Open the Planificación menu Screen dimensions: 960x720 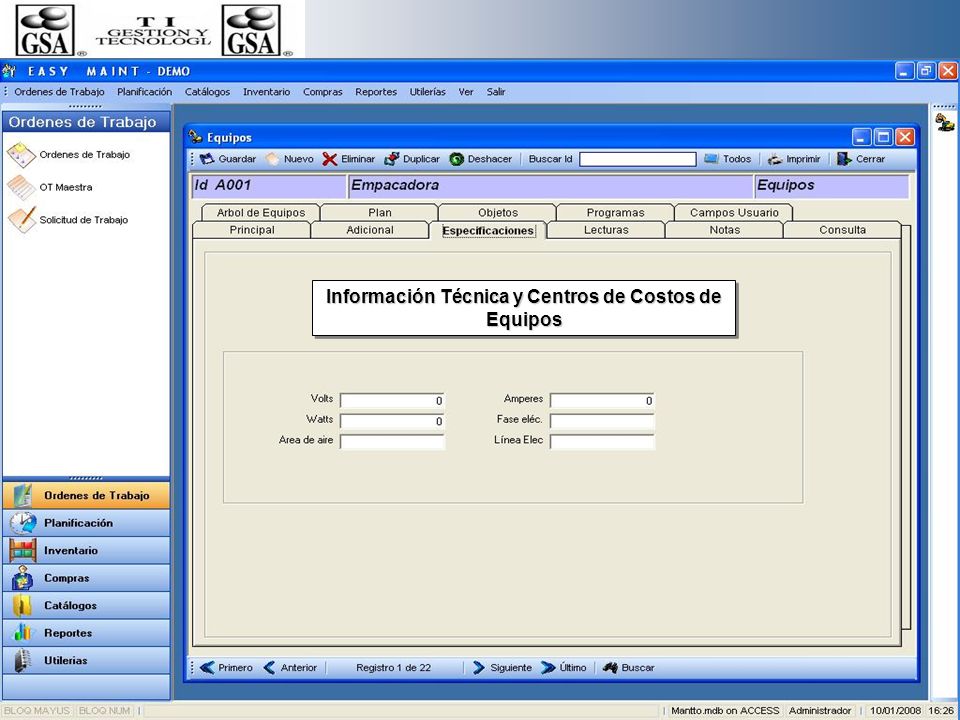pyautogui.click(x=144, y=92)
